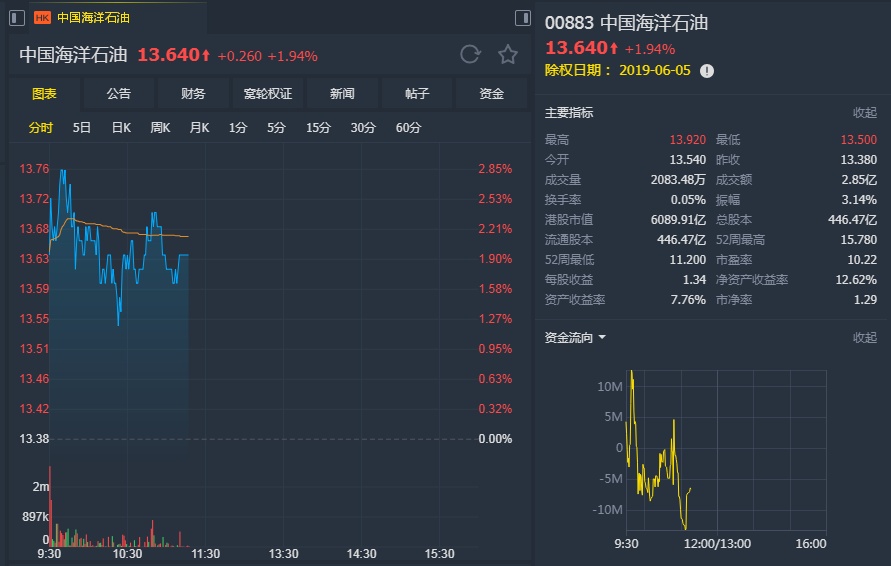Add stock to favorites with star icon

tap(508, 54)
